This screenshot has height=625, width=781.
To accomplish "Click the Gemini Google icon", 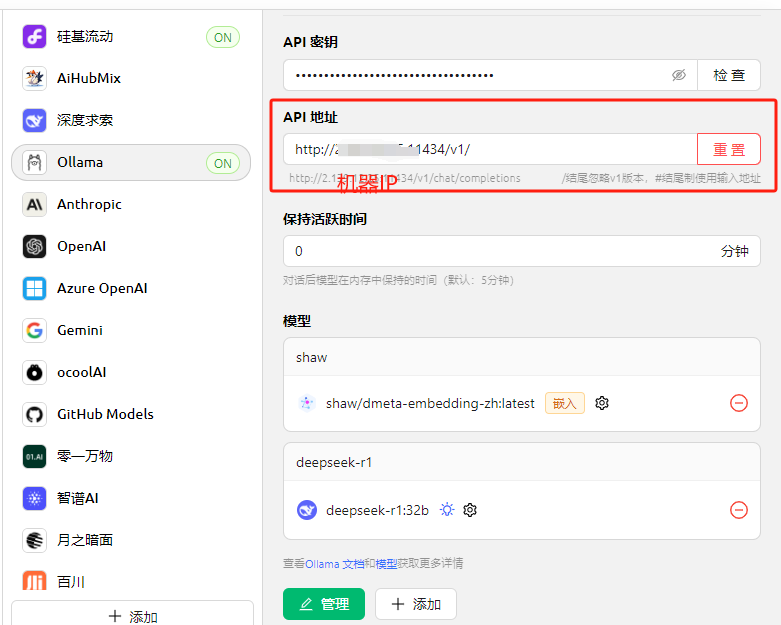I will coord(34,330).
